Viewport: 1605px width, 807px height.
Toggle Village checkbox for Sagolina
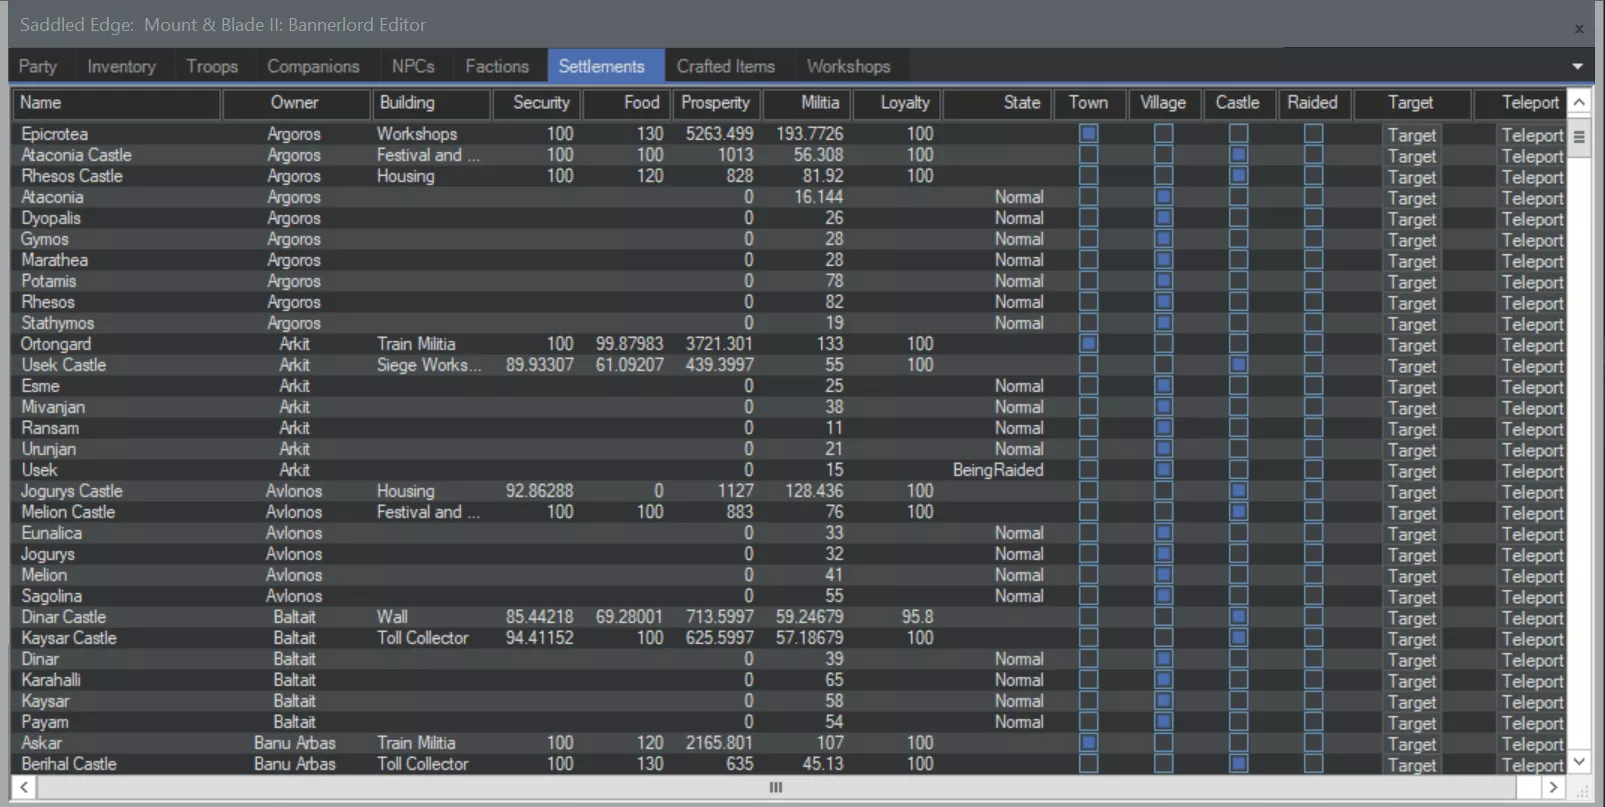pos(1164,596)
